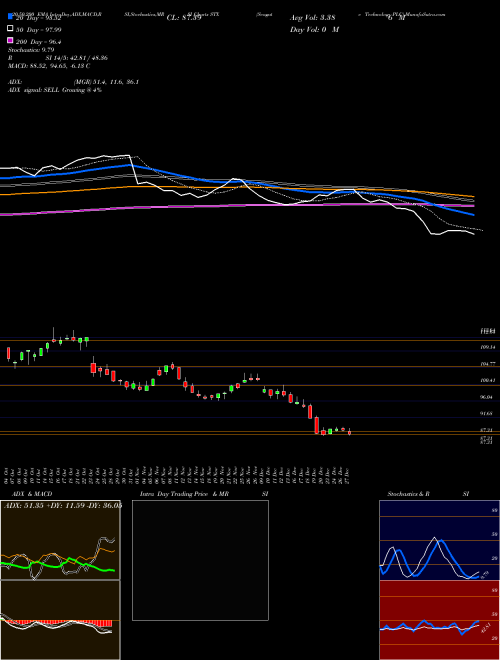Click the ADX +DY -DY values header
Viewport: 500px width, 660px height.
pos(63,506)
